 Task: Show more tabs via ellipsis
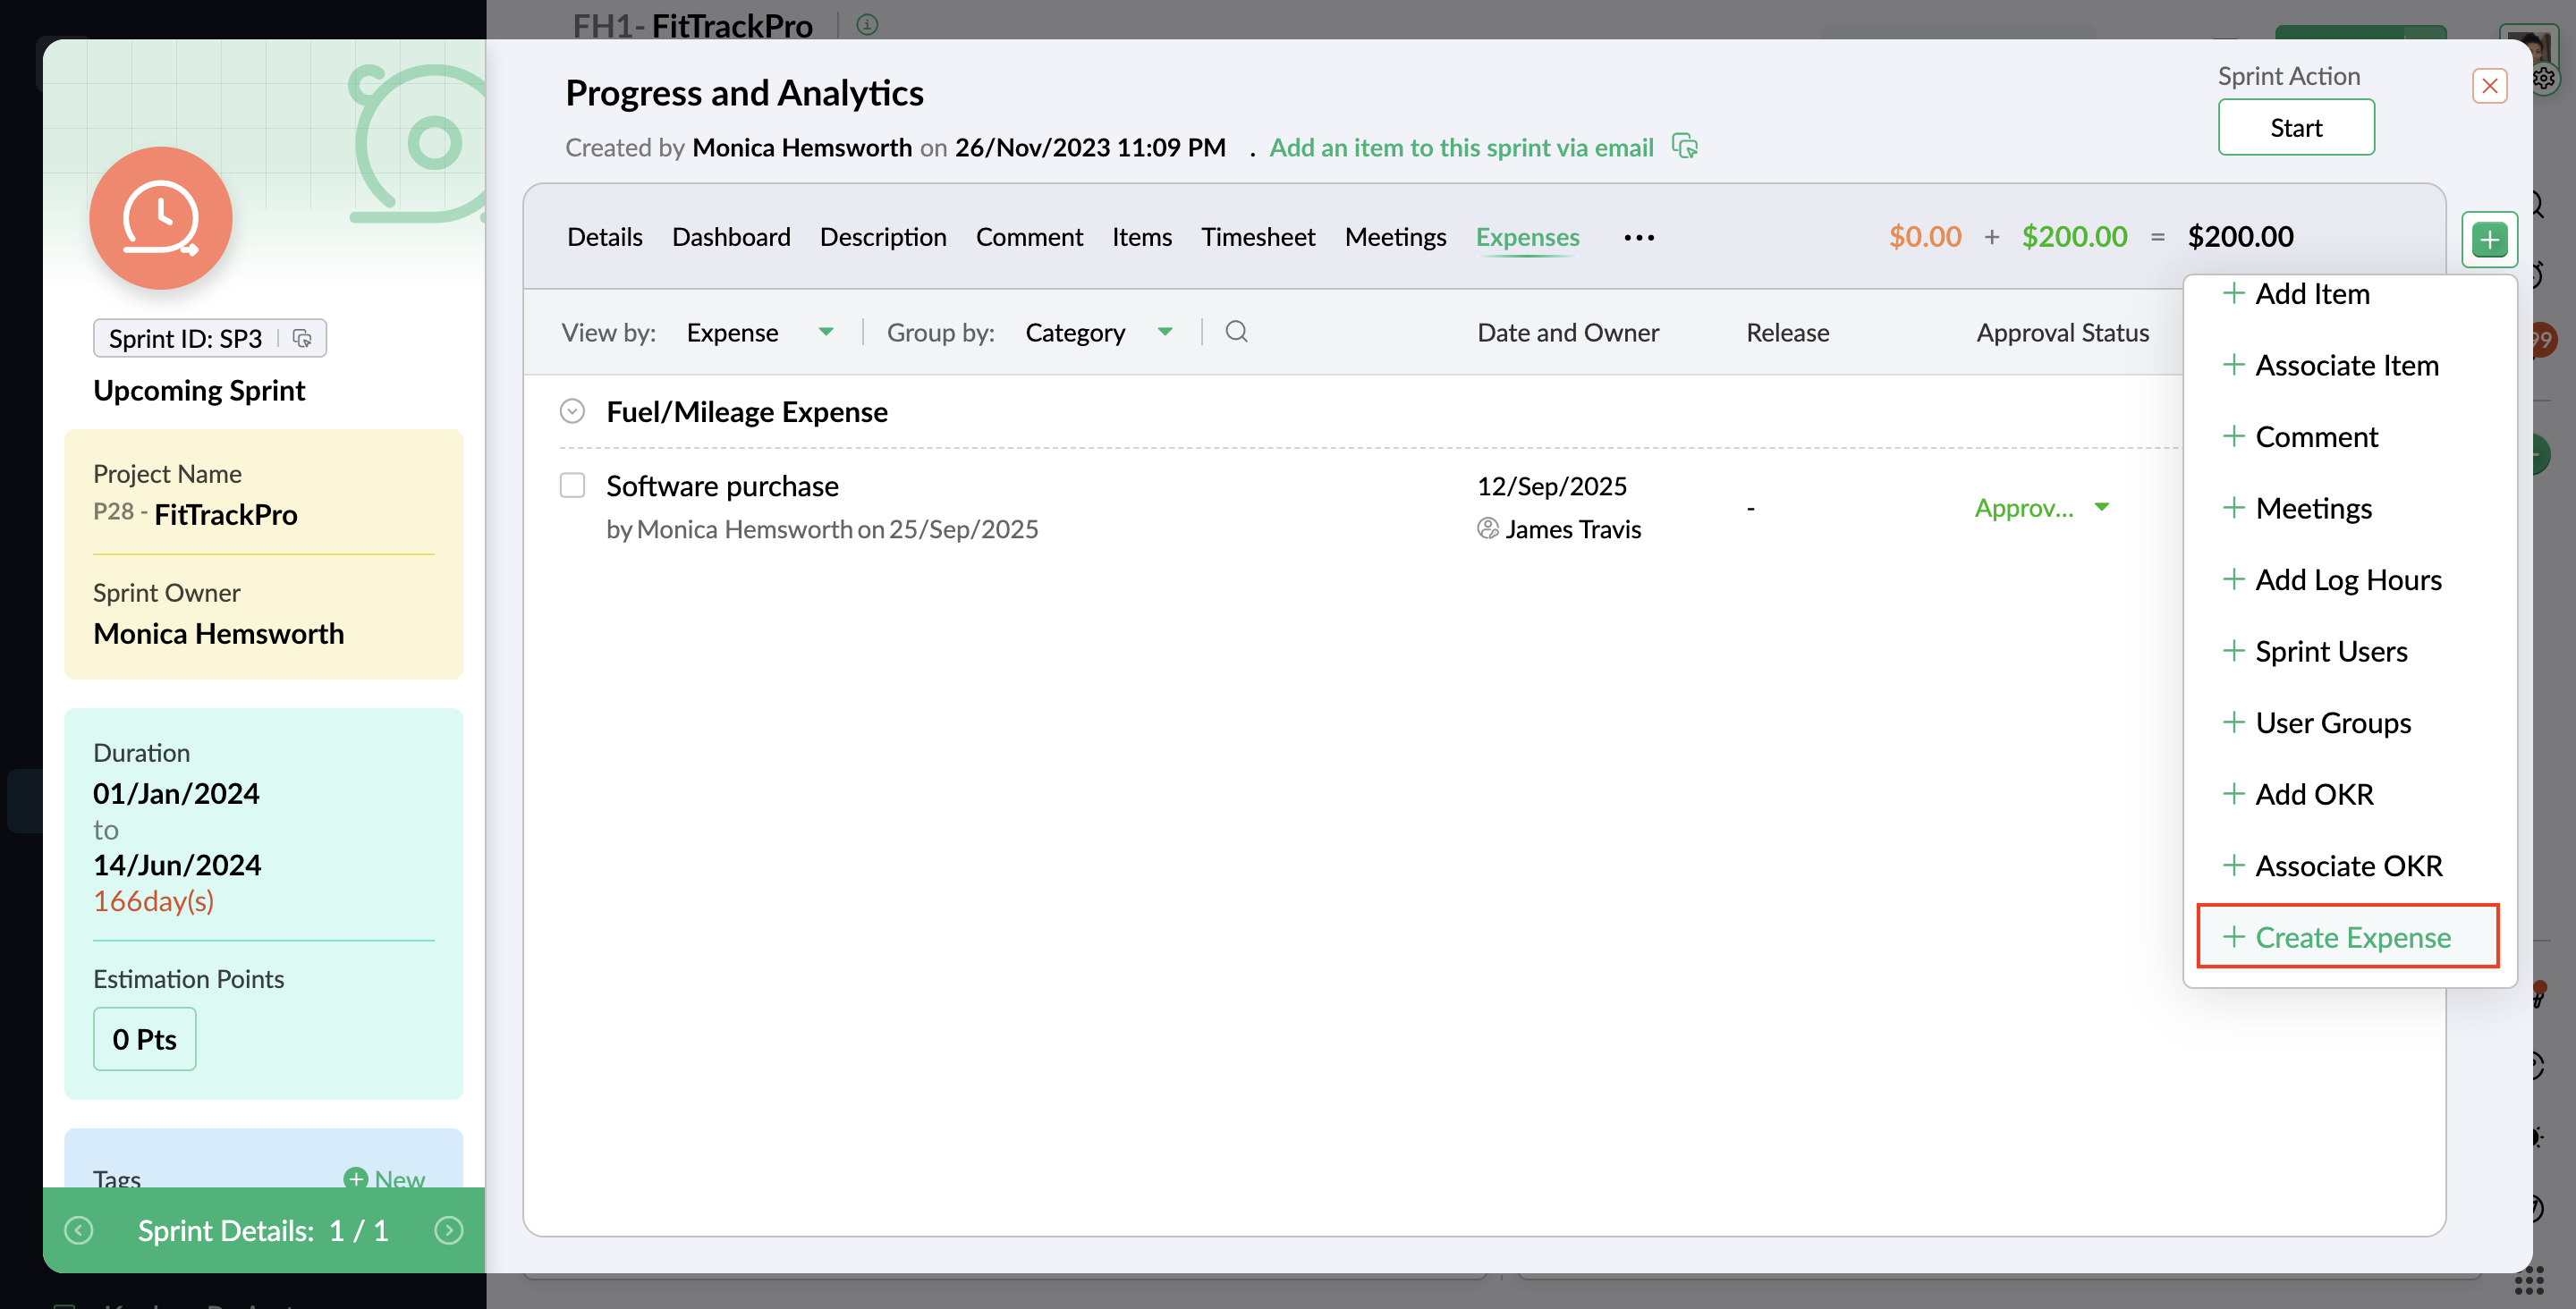[x=1639, y=237]
